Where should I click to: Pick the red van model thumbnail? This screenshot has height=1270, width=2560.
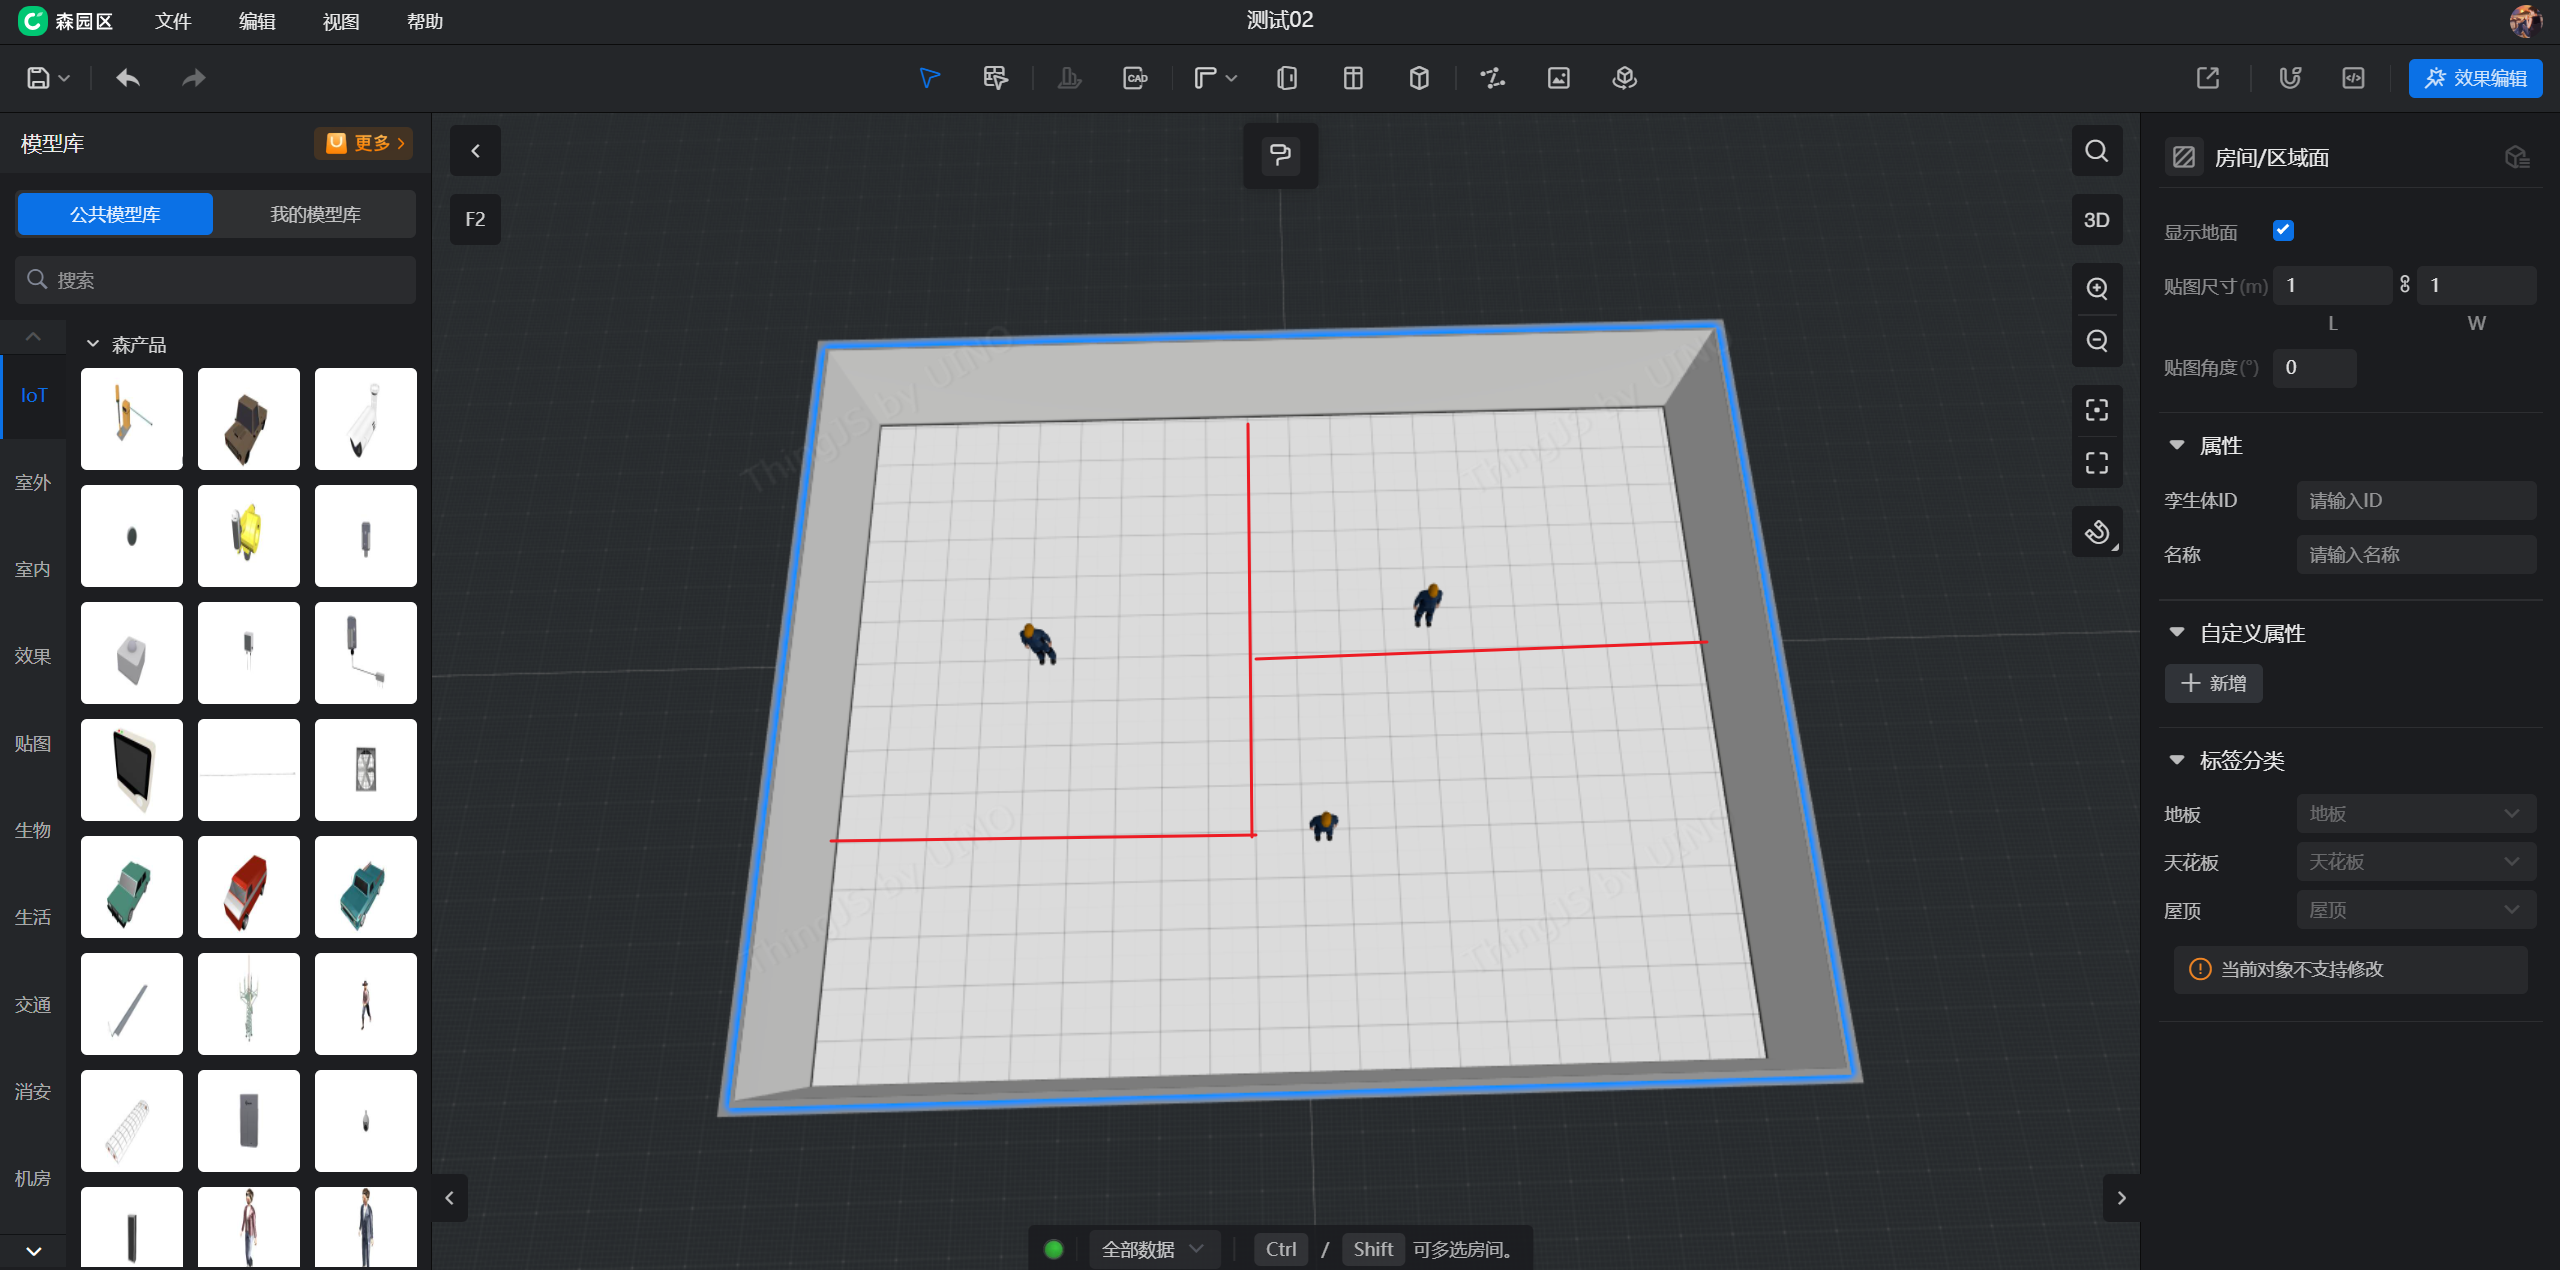pyautogui.click(x=249, y=887)
